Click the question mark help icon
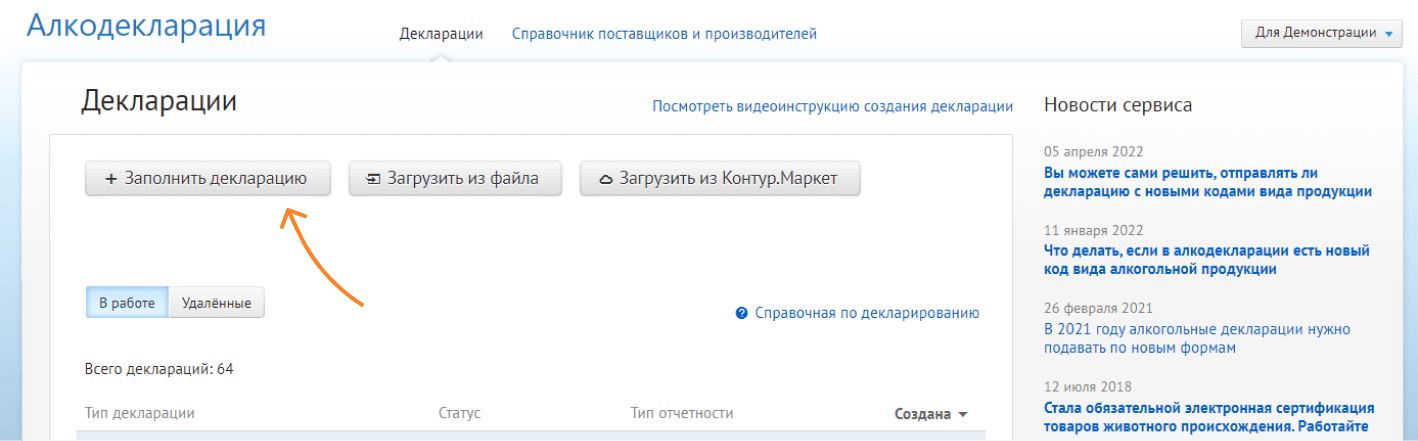The width and height of the screenshot is (1418, 441). pos(742,313)
